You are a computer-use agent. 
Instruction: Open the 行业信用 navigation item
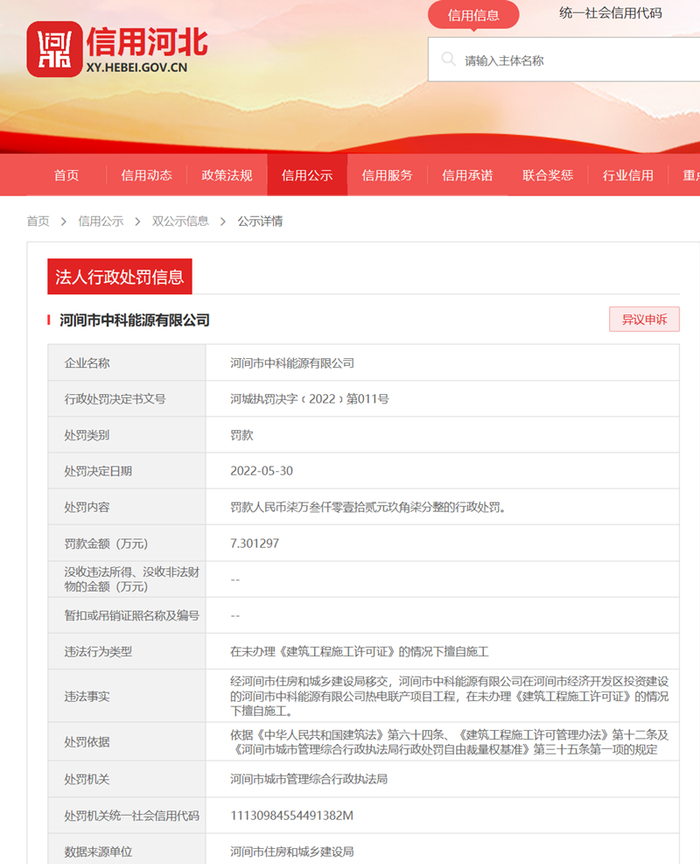point(628,175)
